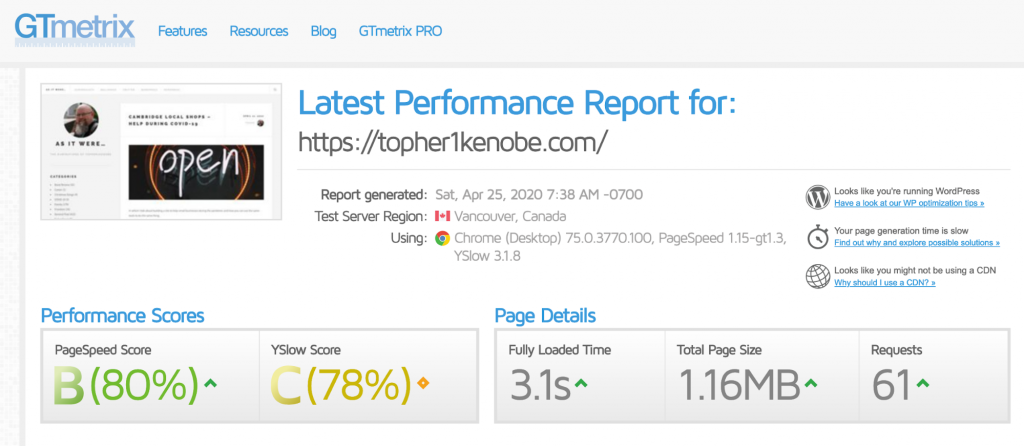Screen dimensions: 1024x446
Task: Click the stopwatch page generation icon
Action: (x=818, y=236)
